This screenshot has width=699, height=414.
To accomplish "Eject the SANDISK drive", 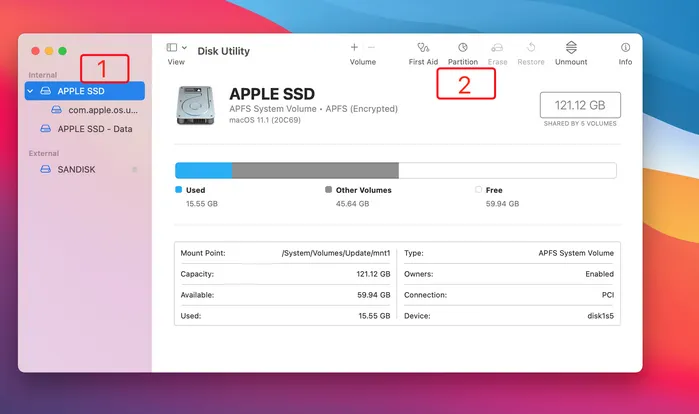I will [135, 170].
